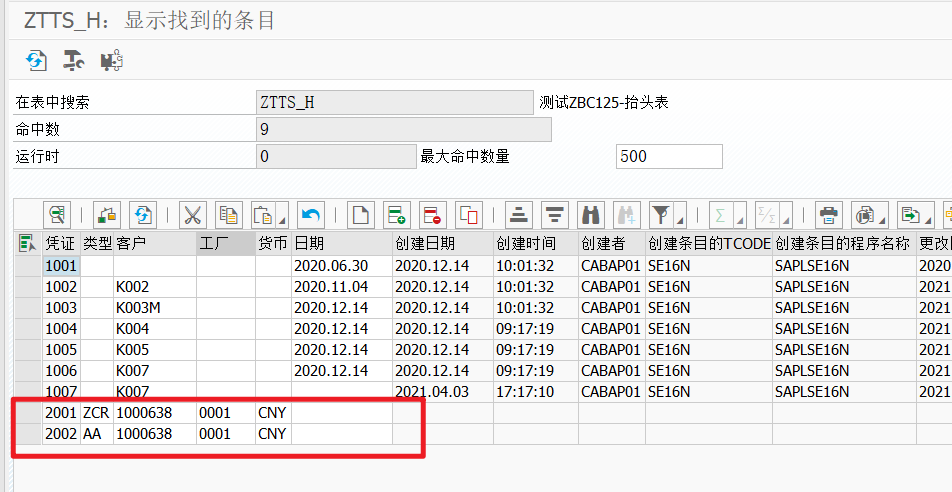Image resolution: width=952 pixels, height=492 pixels.
Task: Click the 创建条目的TCODE column header
Action: click(x=709, y=244)
